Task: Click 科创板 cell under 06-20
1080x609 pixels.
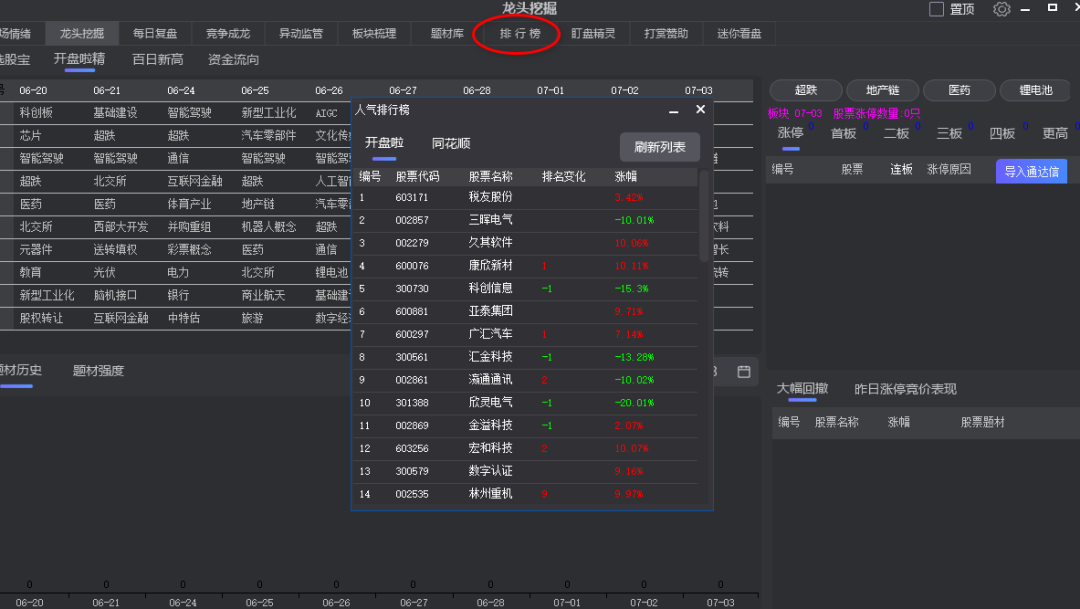Action: tap(36, 112)
